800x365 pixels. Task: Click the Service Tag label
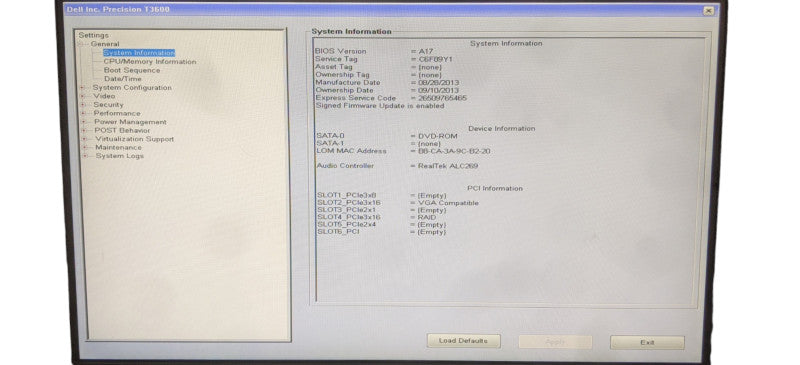336,59
